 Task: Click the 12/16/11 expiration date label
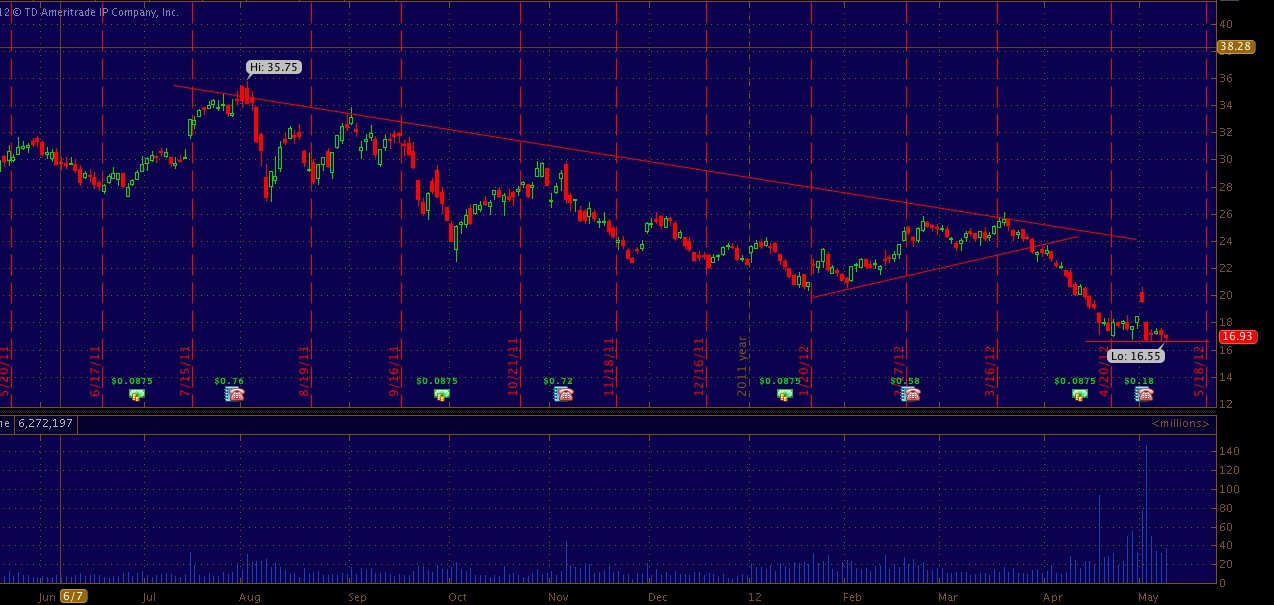[x=701, y=367]
